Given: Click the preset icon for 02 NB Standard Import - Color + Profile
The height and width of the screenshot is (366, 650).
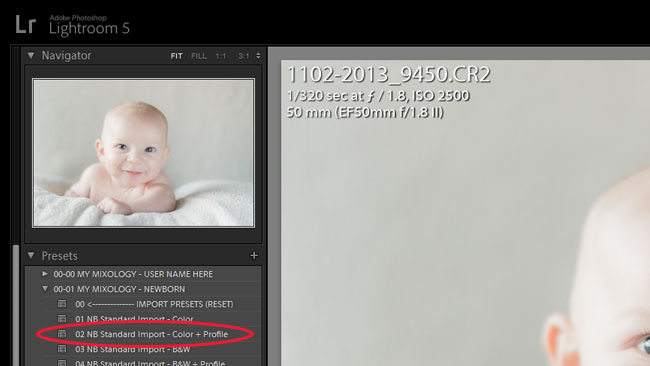Looking at the screenshot, I should (62, 334).
